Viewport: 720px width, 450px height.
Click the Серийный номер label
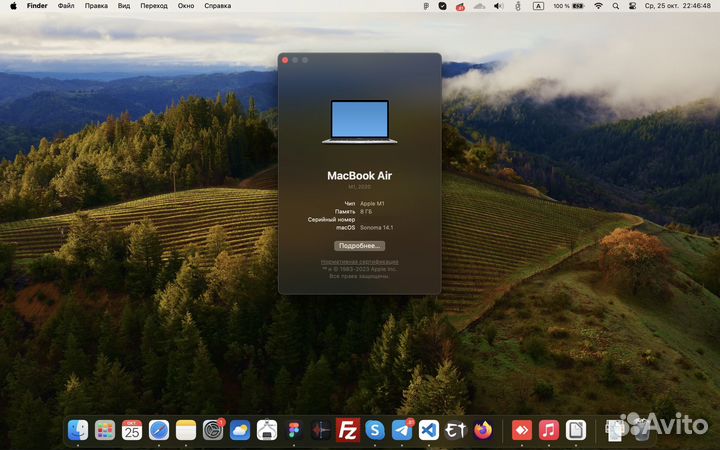click(x=332, y=219)
